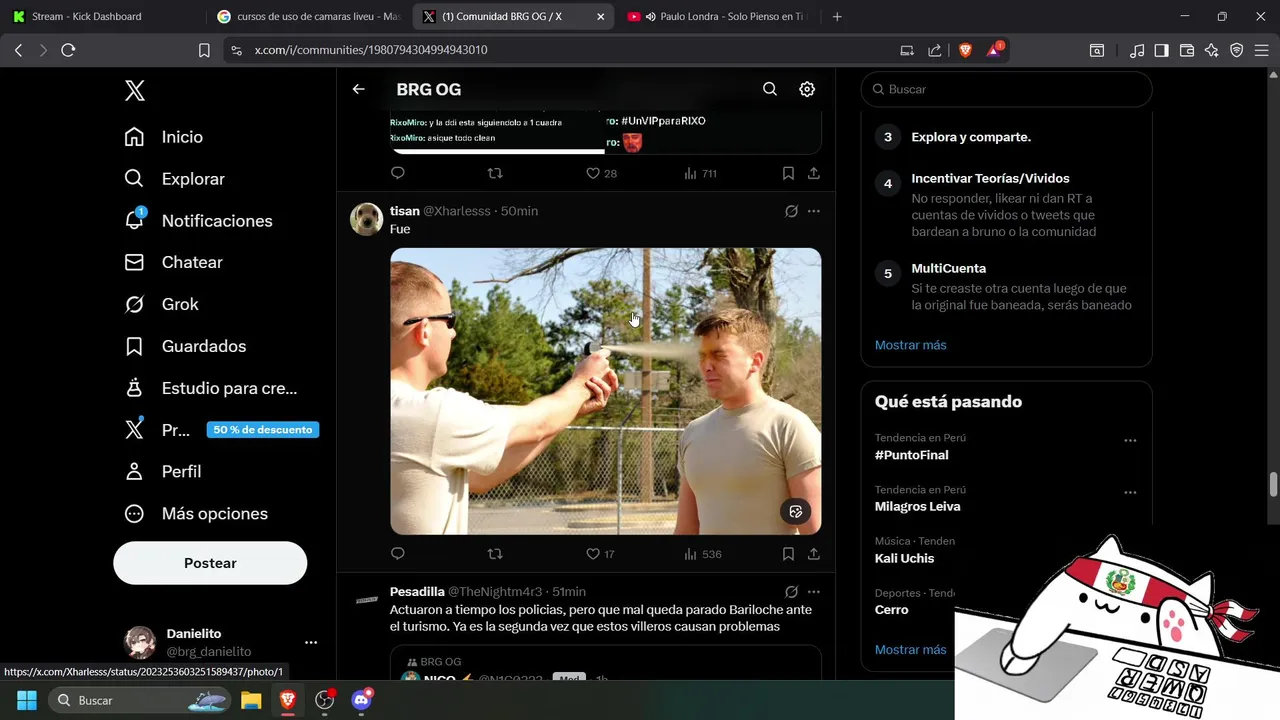This screenshot has height=720, width=1280.
Task: Go back with the community header arrow
Action: click(x=359, y=89)
